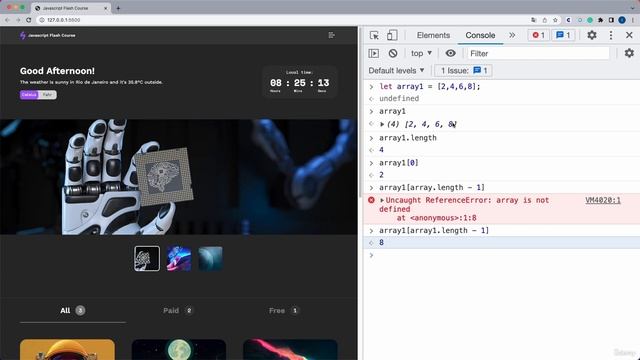Select the Paid courses filter tab
The width and height of the screenshot is (640, 360).
coord(178,311)
